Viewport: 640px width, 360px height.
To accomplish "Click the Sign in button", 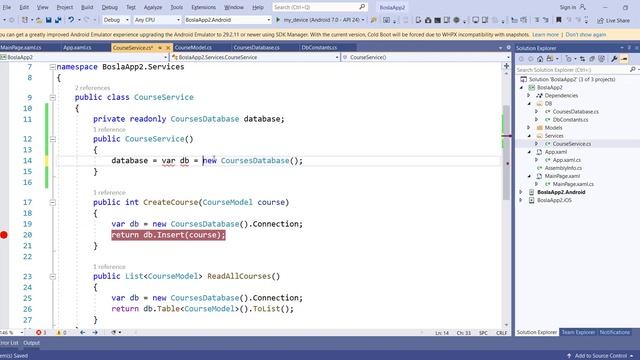I will [567, 7].
